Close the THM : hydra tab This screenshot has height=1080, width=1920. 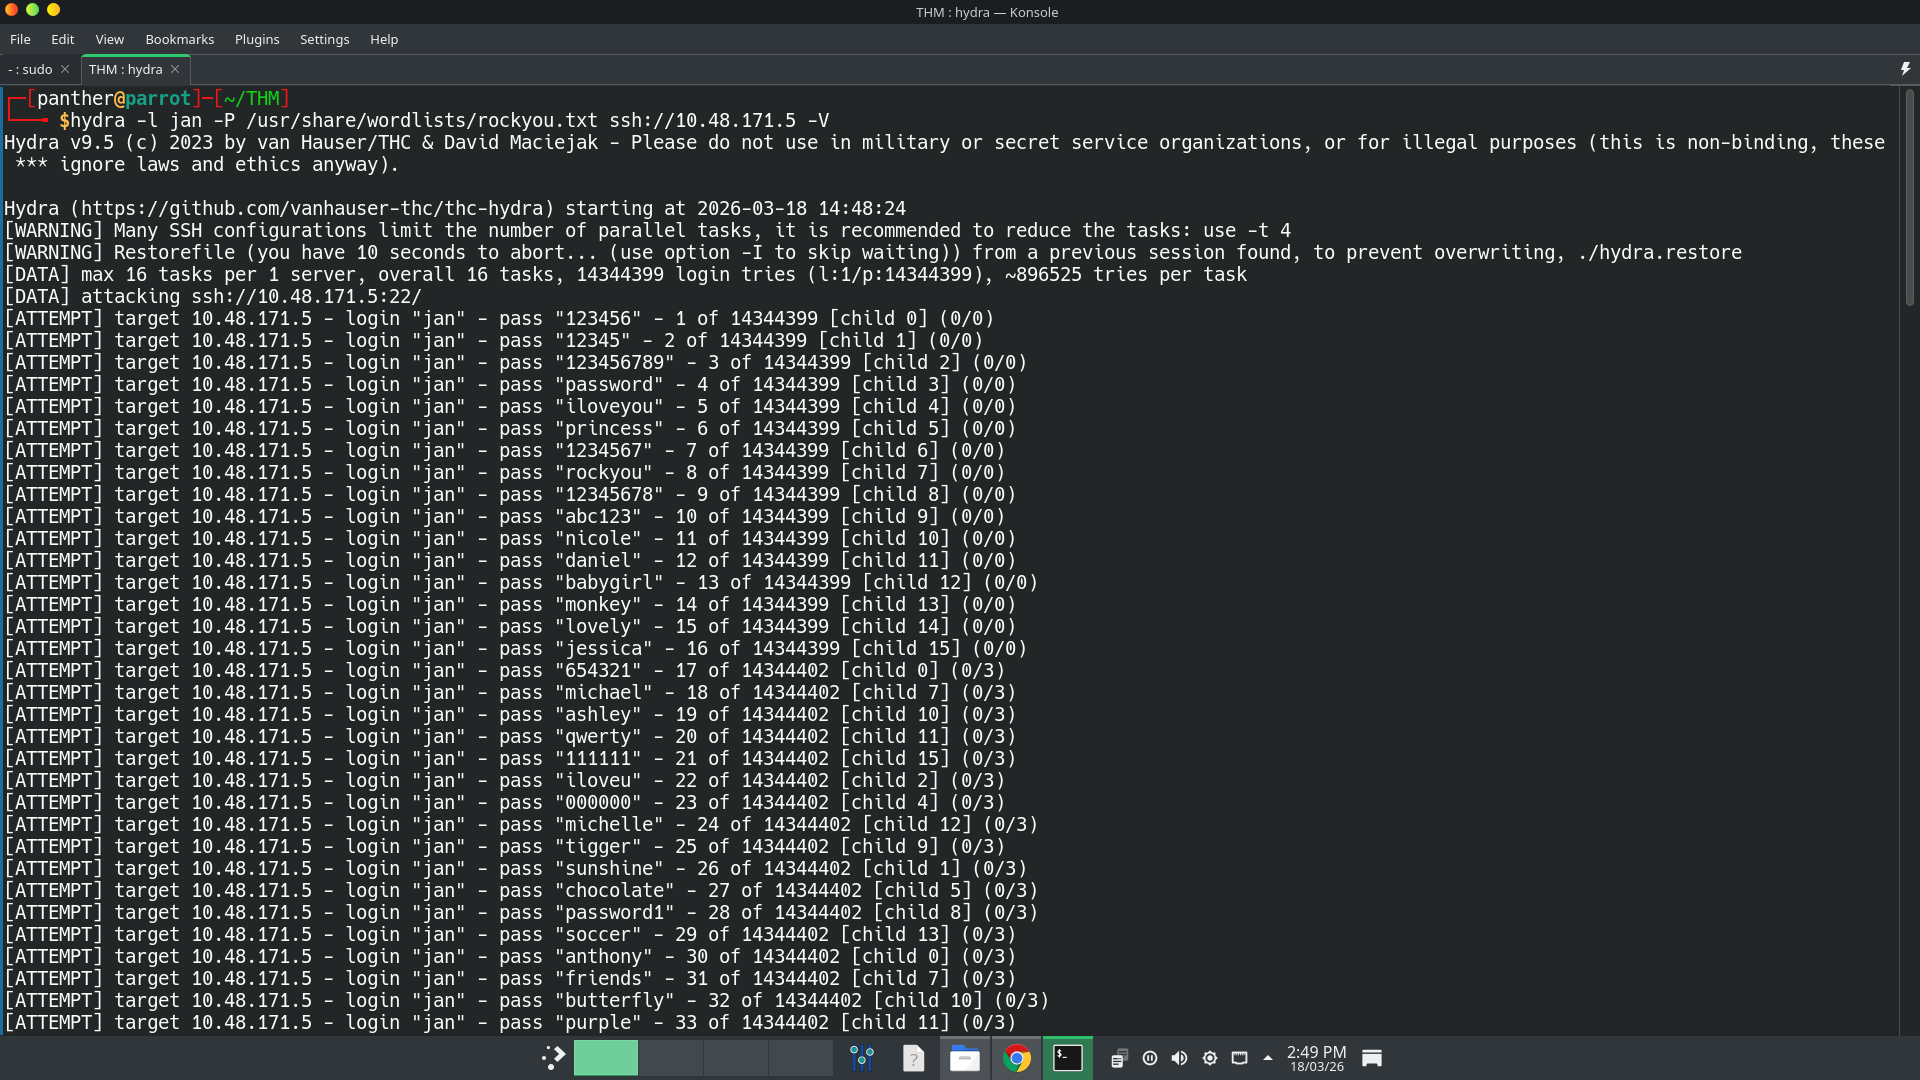click(x=175, y=69)
